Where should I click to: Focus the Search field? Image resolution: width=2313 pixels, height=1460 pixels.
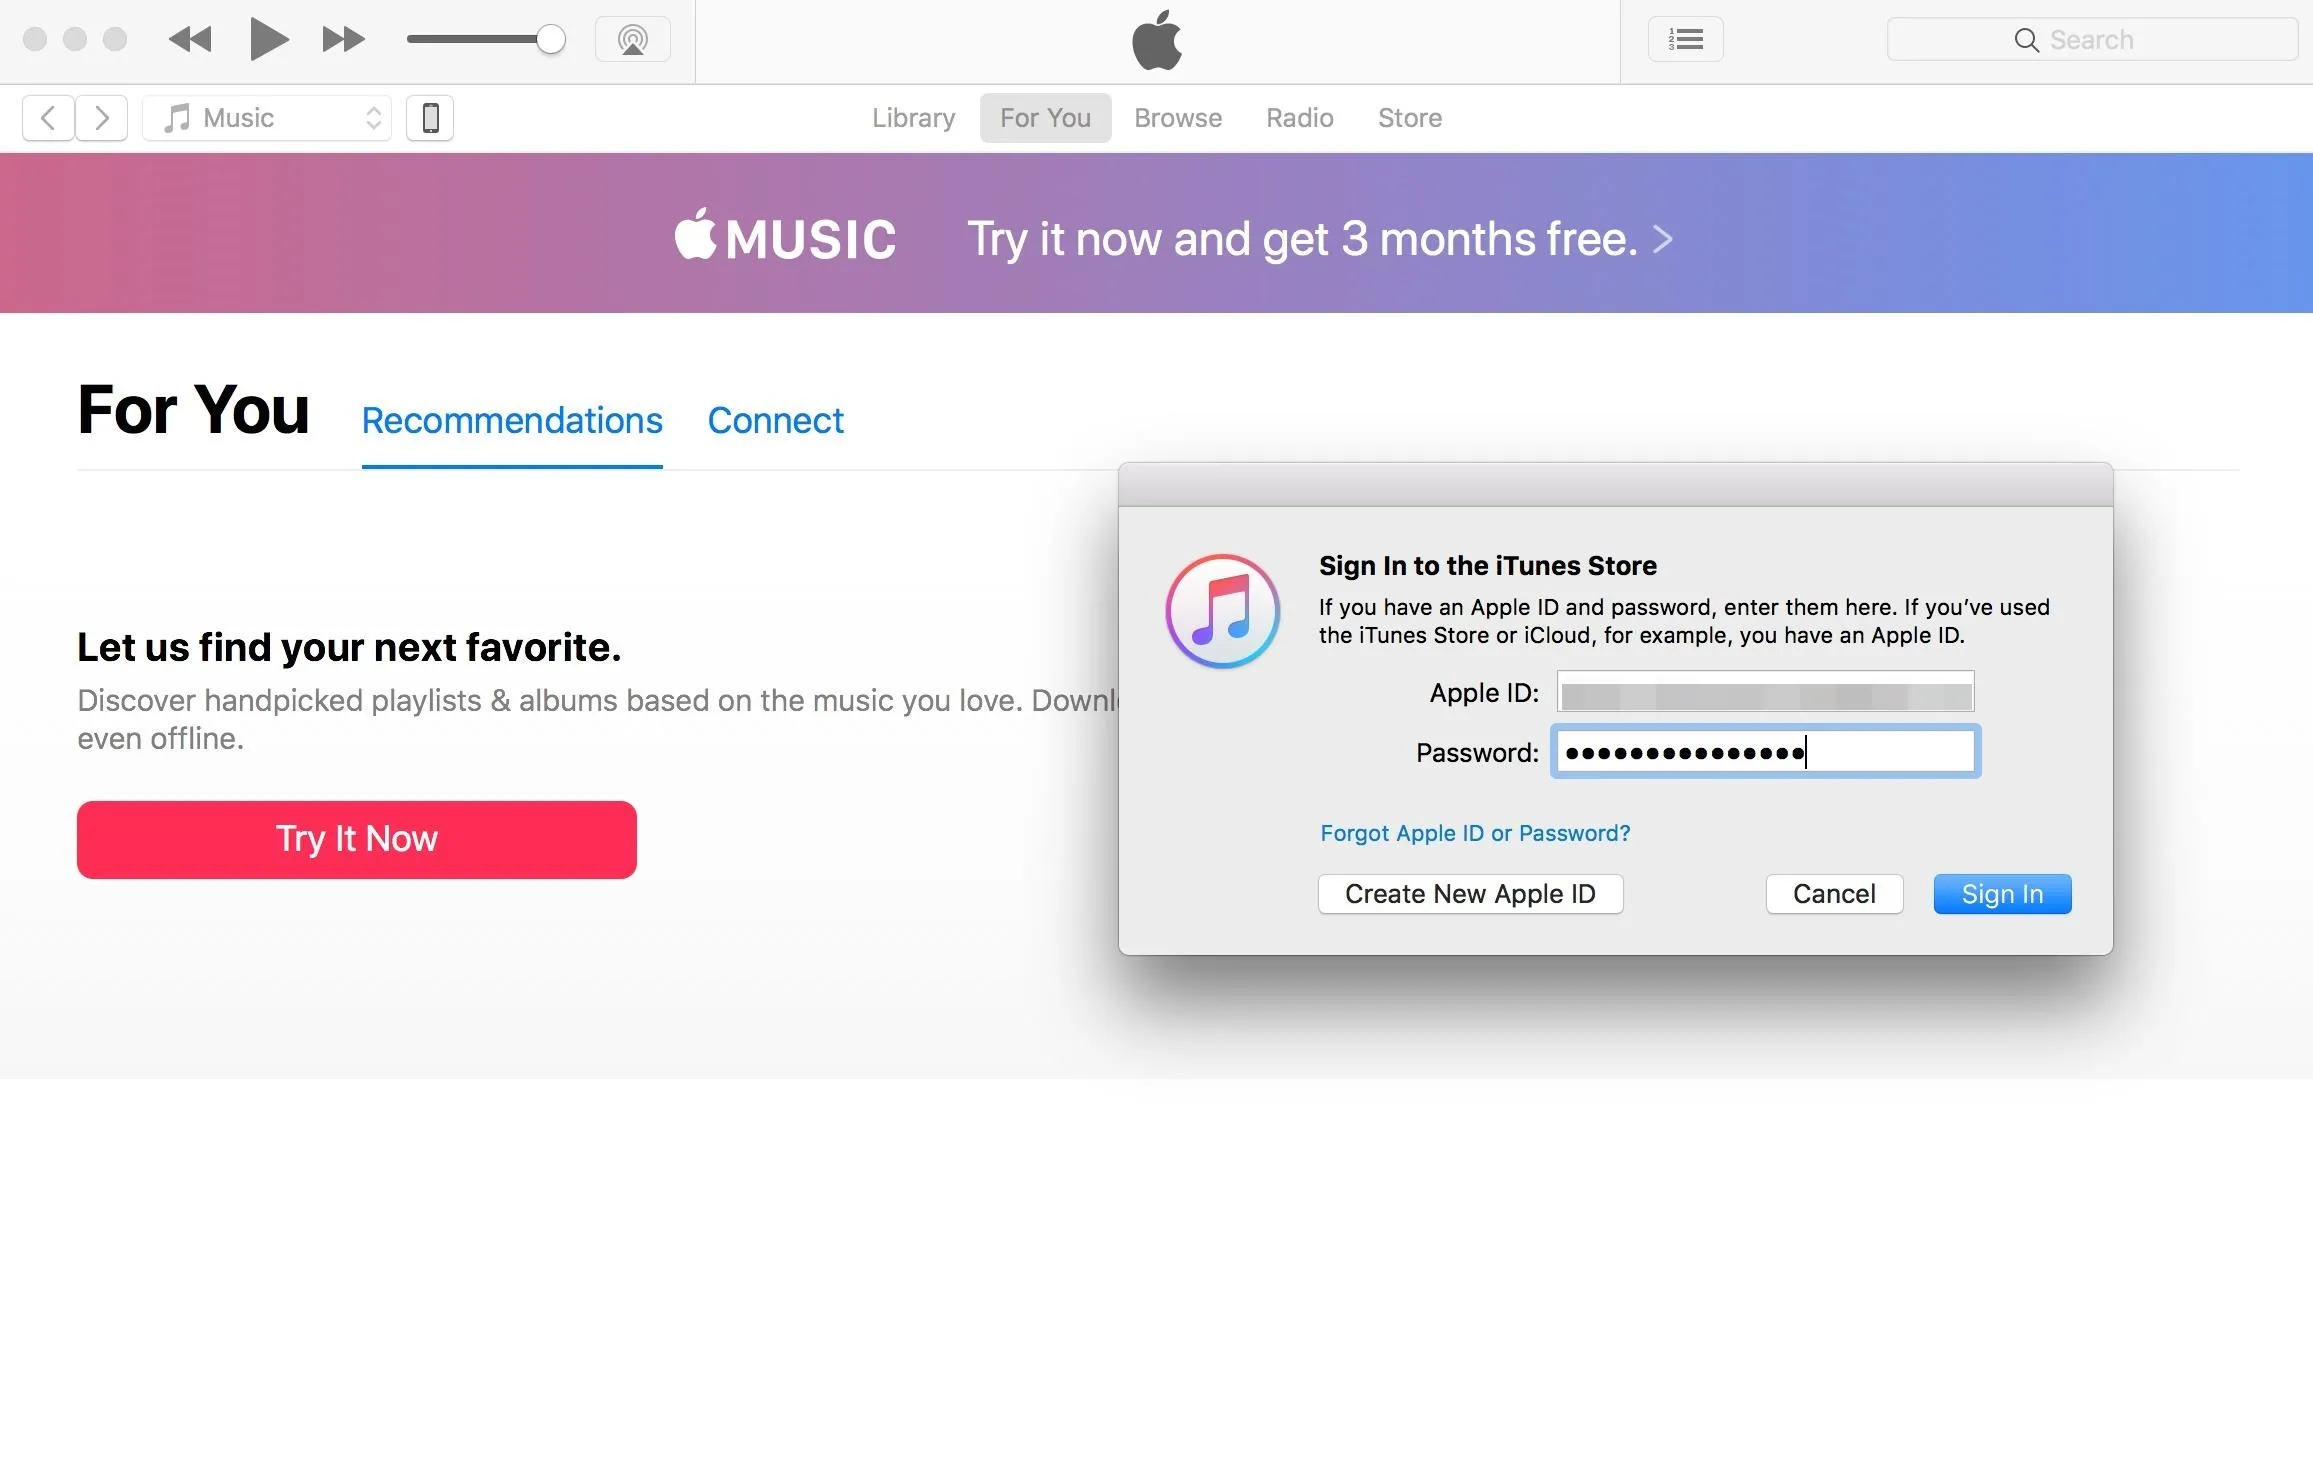2092,40
